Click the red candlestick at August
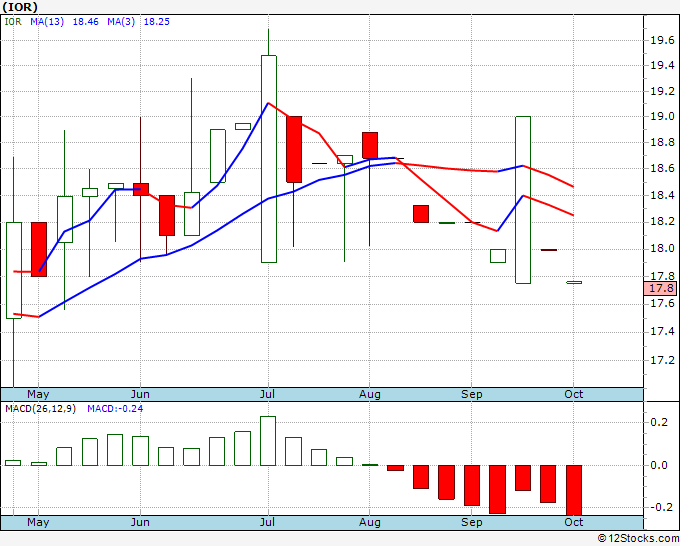 370,145
